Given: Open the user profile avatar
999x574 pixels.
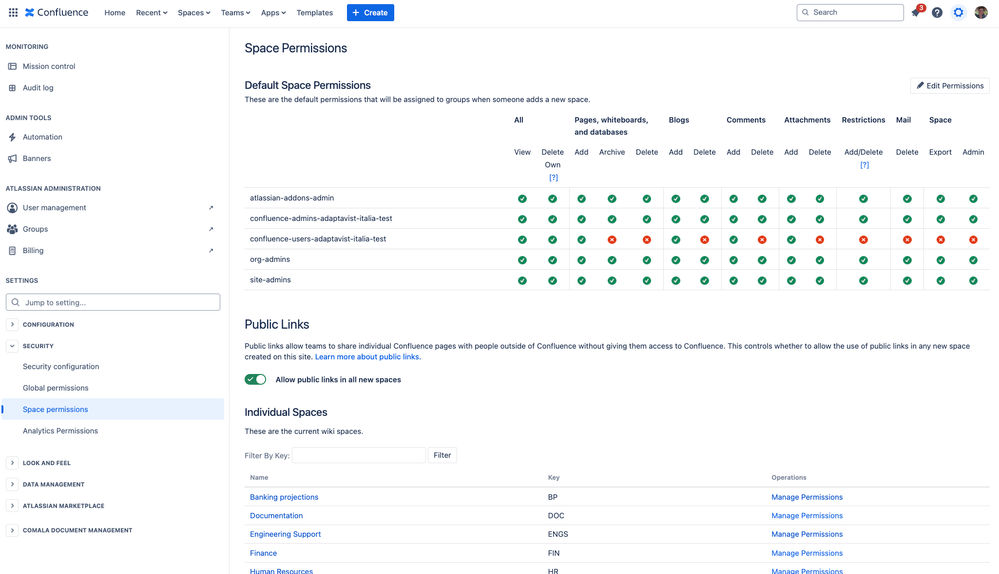Looking at the screenshot, I should pos(981,12).
